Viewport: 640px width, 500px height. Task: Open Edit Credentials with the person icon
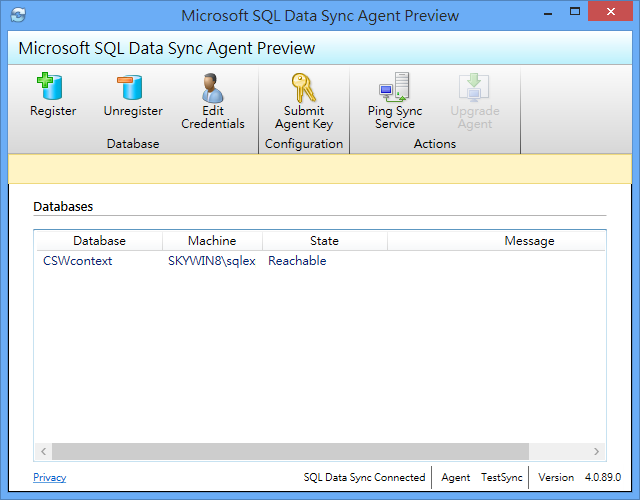tap(213, 87)
